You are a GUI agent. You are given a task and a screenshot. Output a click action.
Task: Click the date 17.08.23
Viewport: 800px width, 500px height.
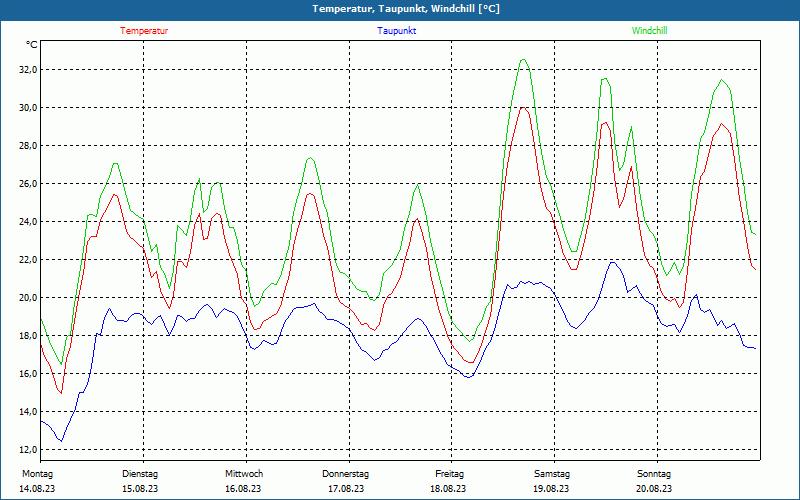pyautogui.click(x=346, y=489)
